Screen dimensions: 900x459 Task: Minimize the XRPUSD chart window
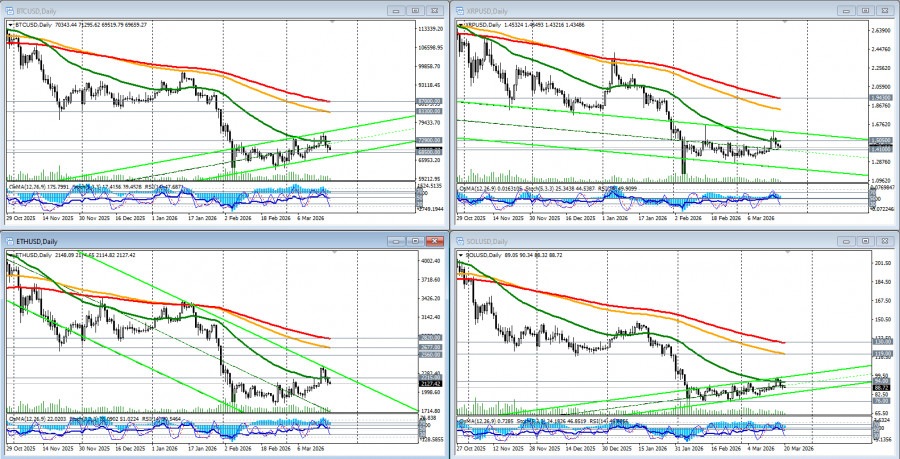pos(846,10)
